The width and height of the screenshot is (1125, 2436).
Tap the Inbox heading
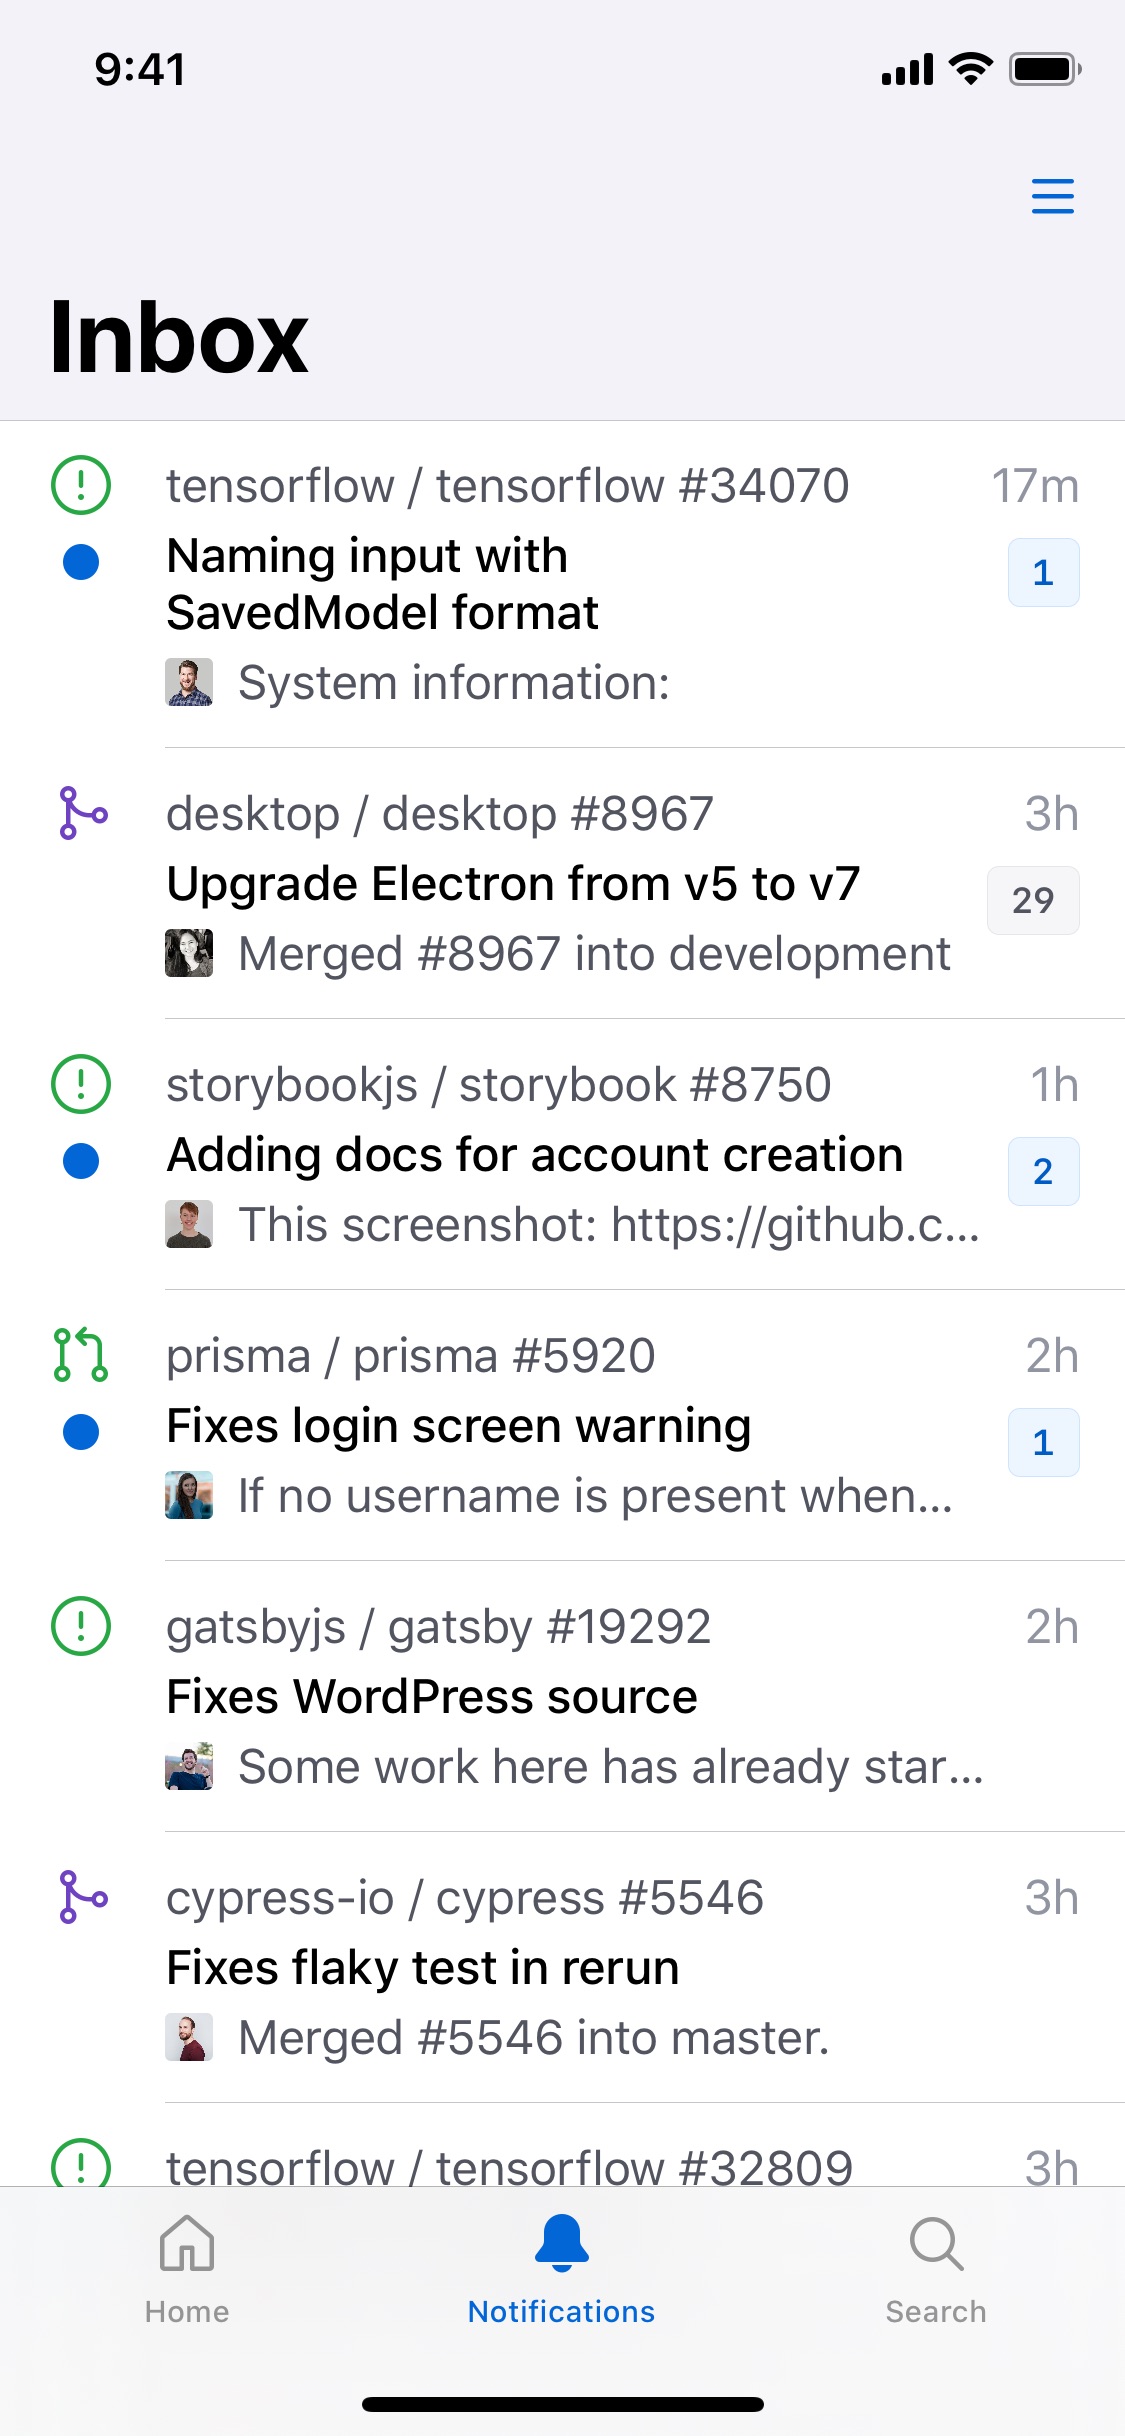pos(179,337)
